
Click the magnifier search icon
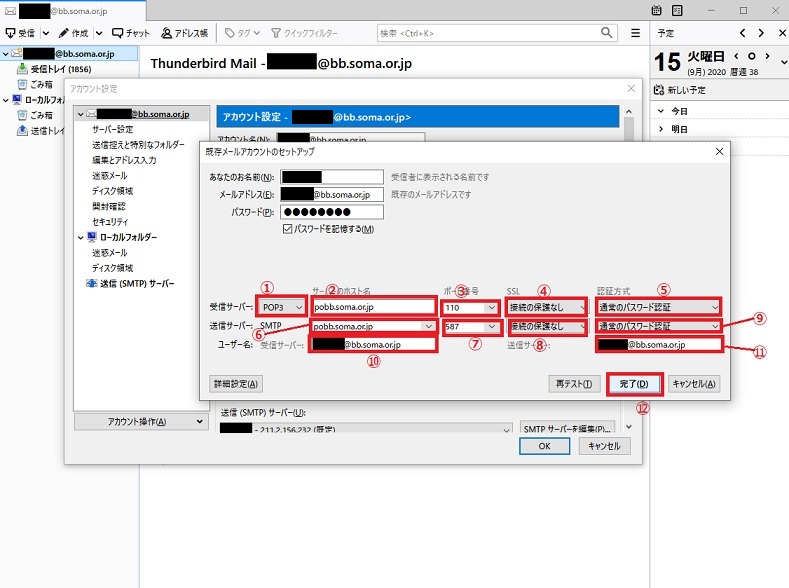pyautogui.click(x=607, y=33)
